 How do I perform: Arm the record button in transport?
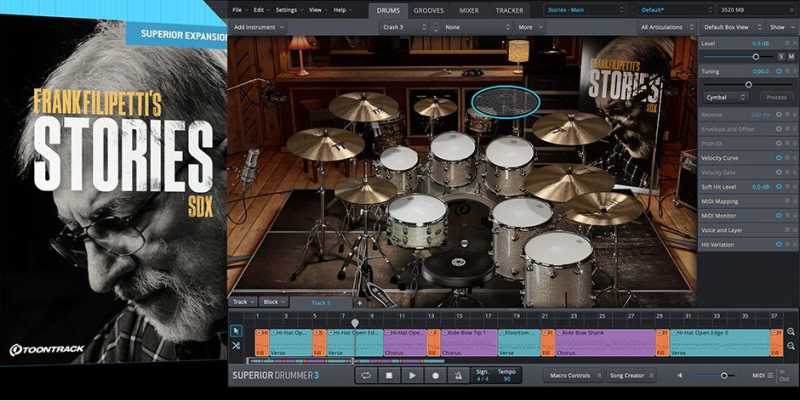coord(435,375)
